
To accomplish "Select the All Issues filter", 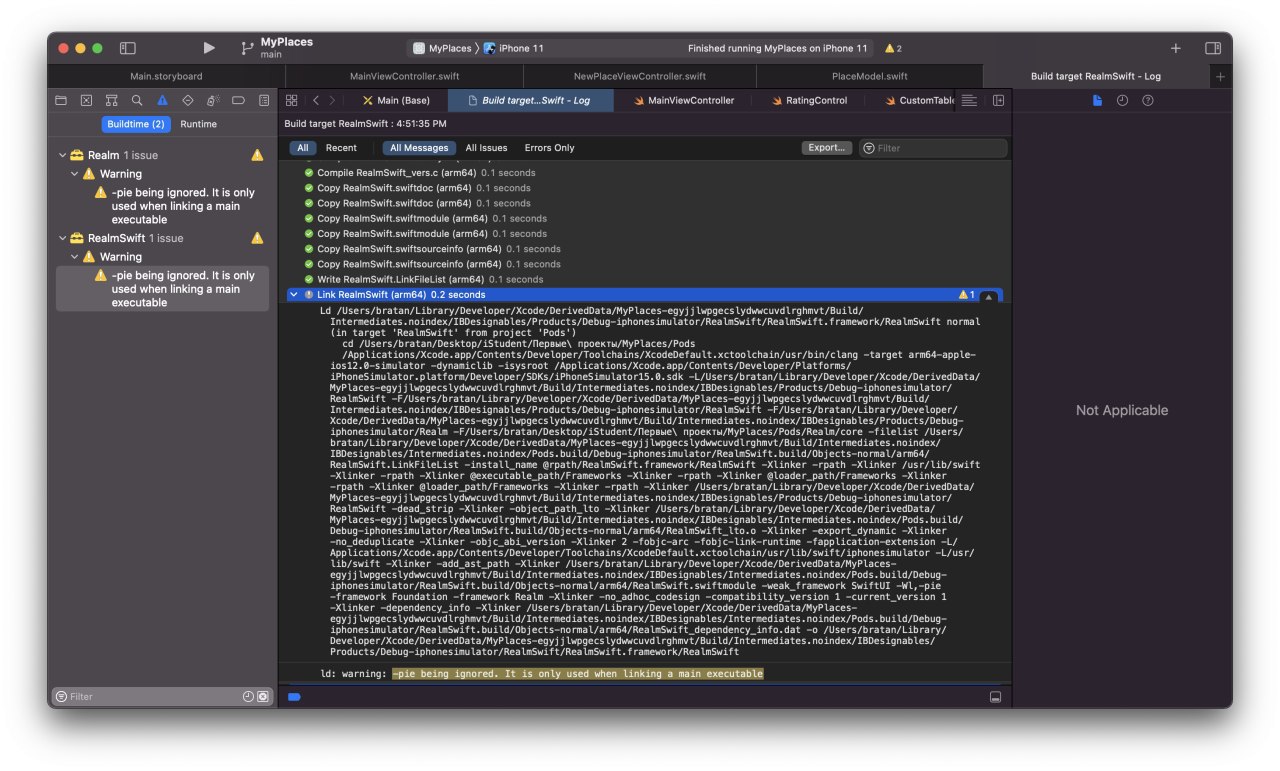I will coord(486,148).
